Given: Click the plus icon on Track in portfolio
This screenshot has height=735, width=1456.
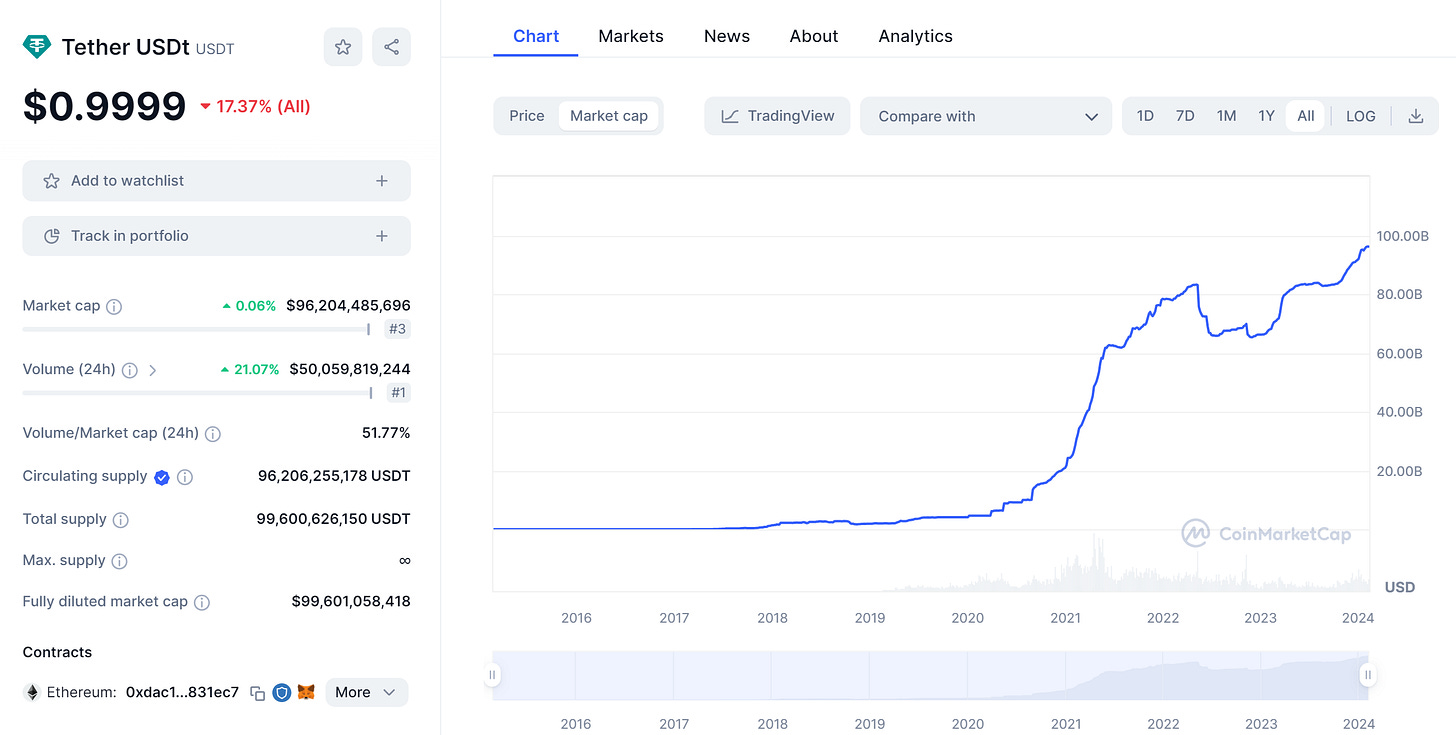Looking at the screenshot, I should 381,236.
